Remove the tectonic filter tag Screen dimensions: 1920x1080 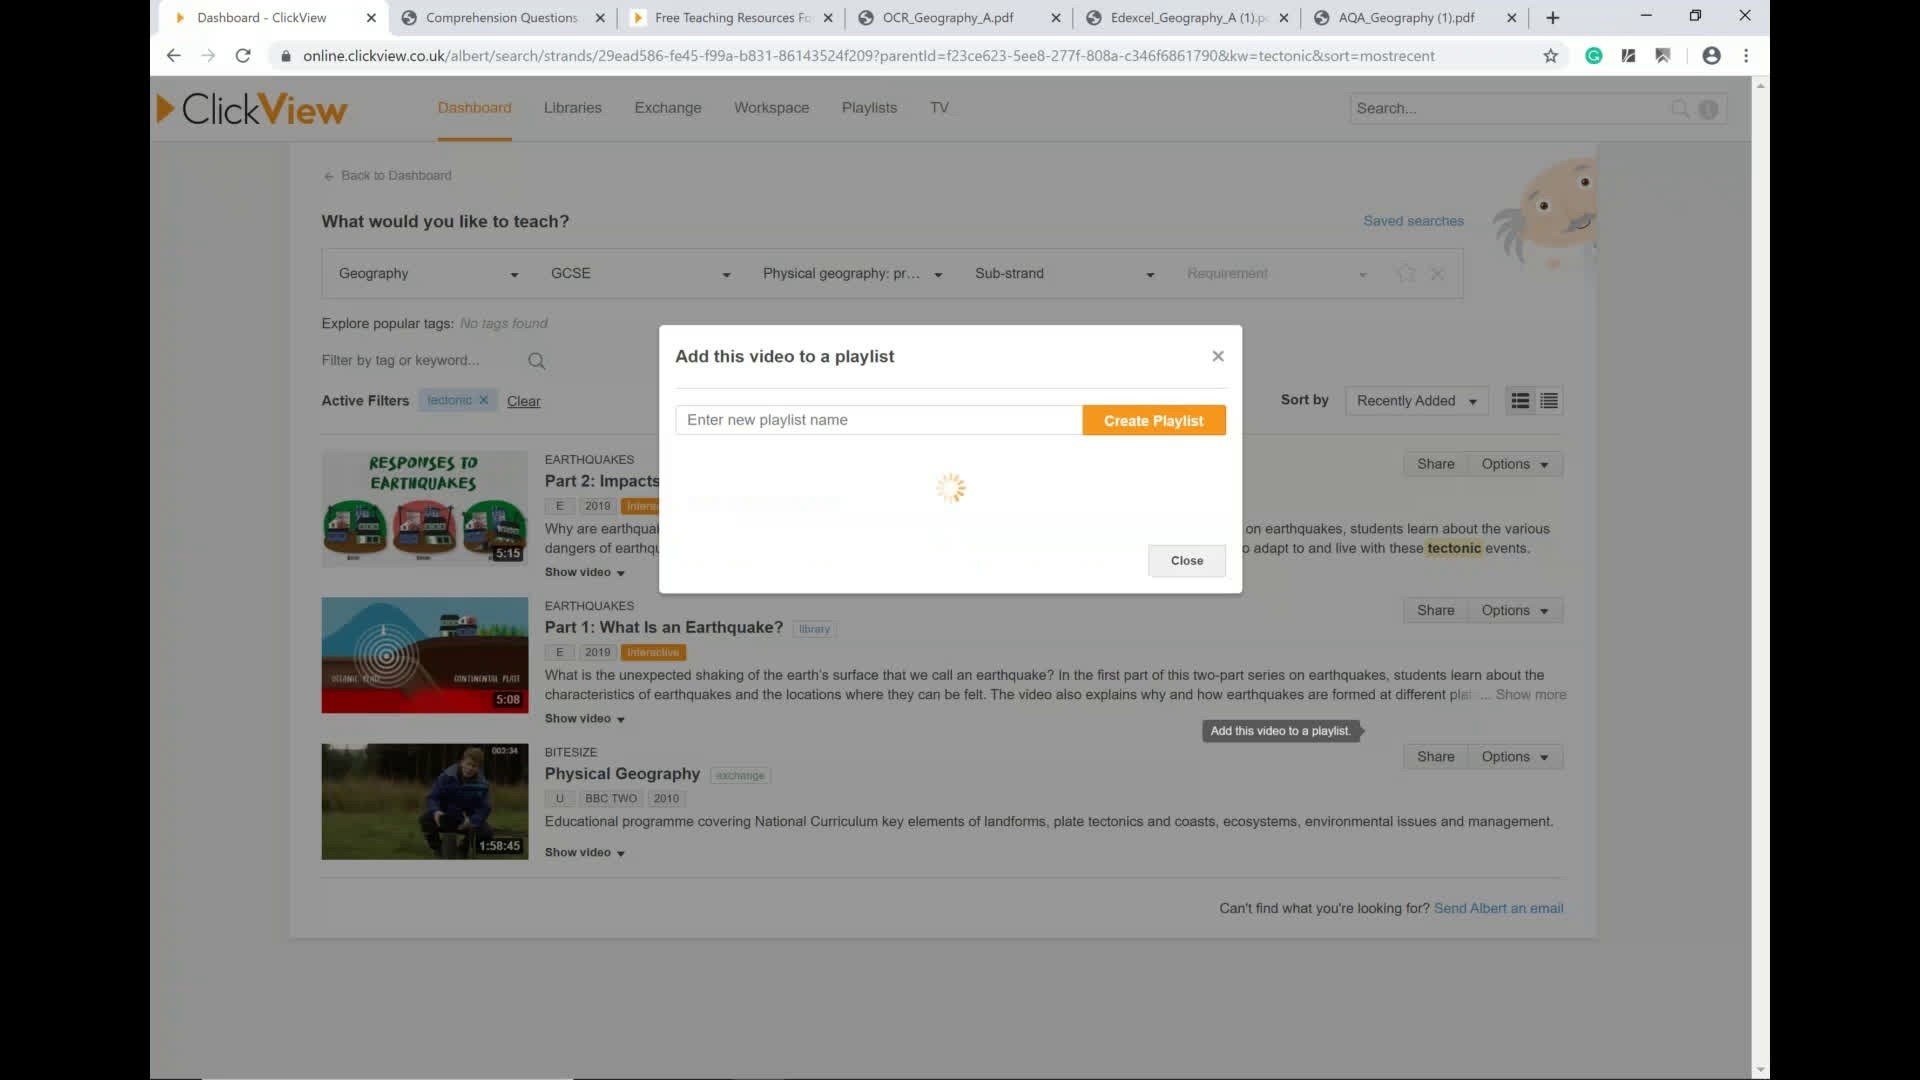coord(484,400)
